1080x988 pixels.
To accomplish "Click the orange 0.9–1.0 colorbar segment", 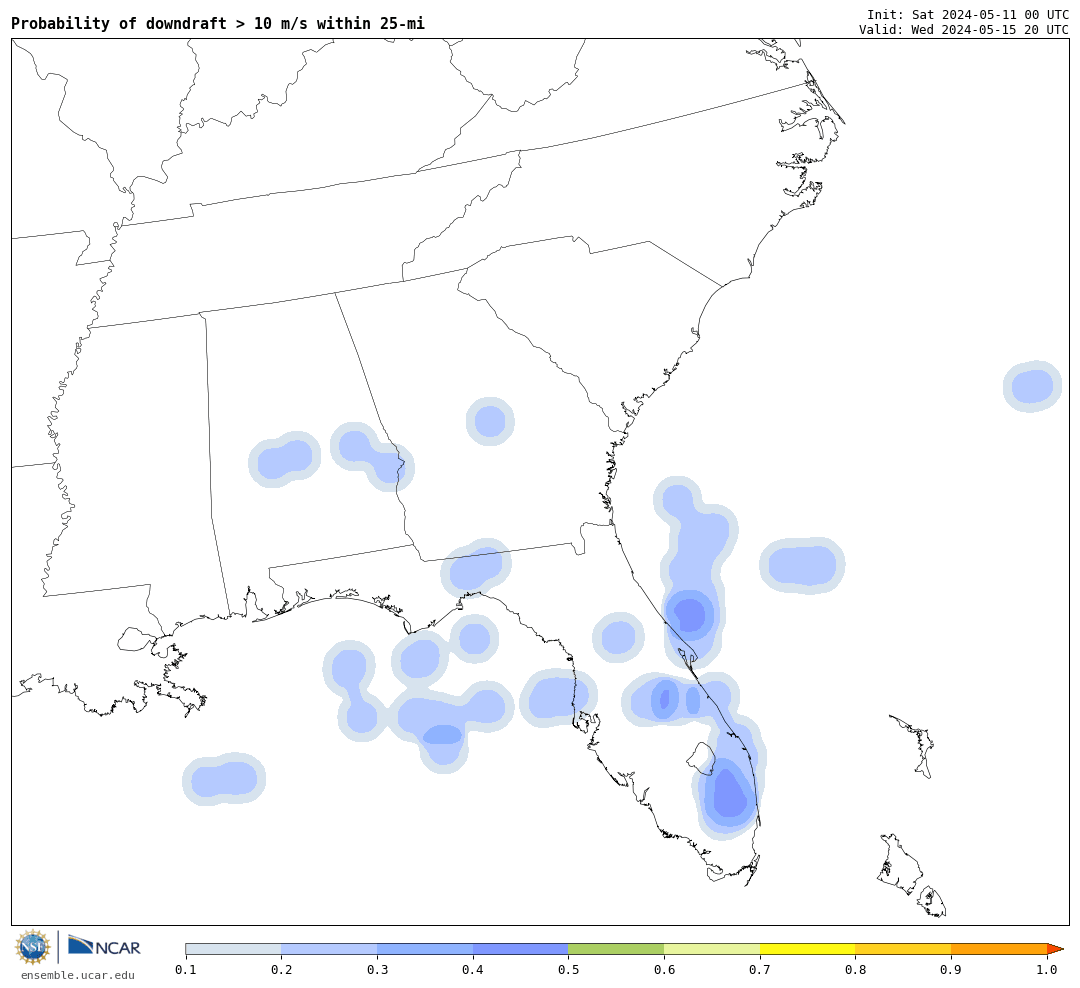I will (999, 949).
